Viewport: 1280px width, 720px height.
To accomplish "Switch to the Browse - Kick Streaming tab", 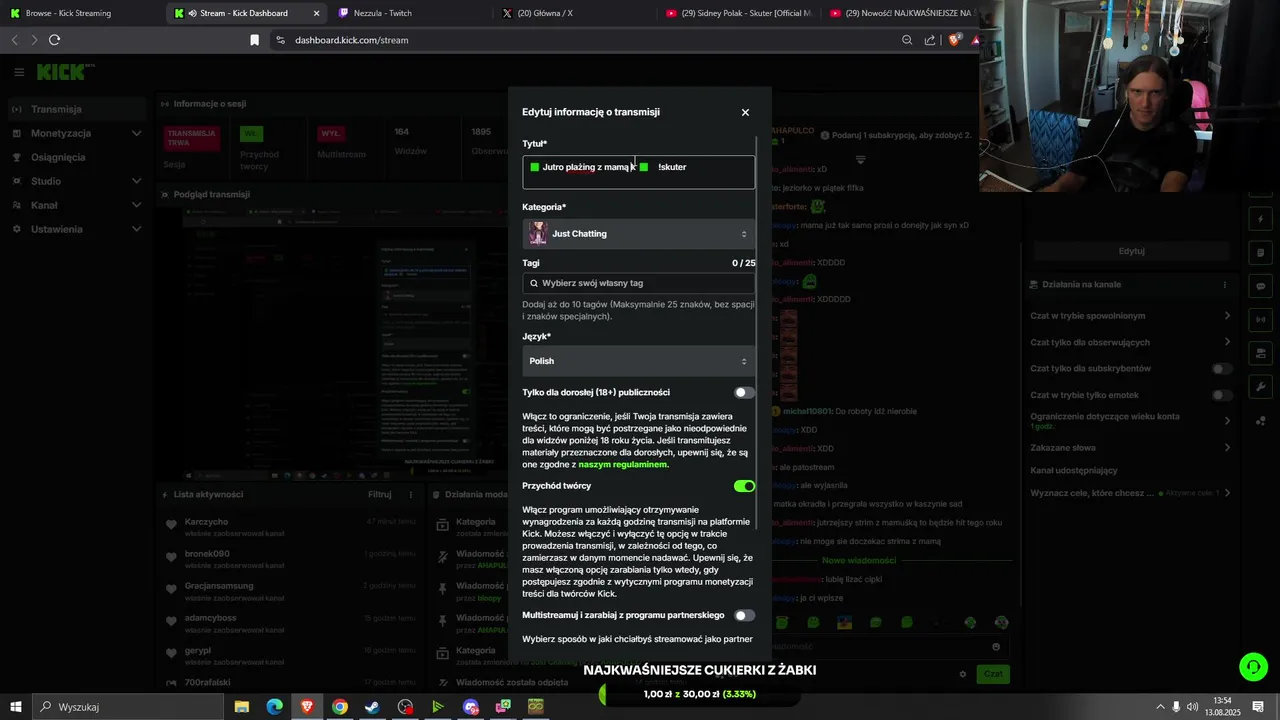I will [80, 13].
